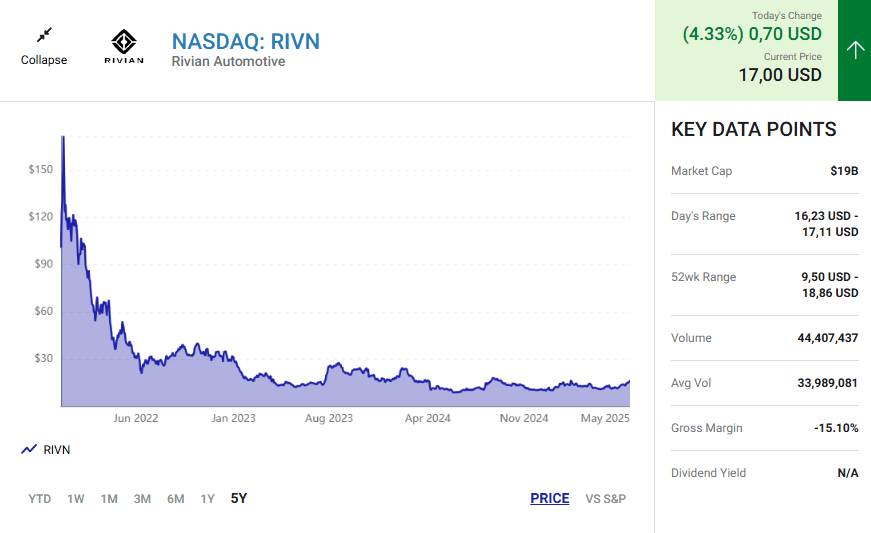The width and height of the screenshot is (871, 533).
Task: Switch chart to PRICE view
Action: [x=549, y=498]
